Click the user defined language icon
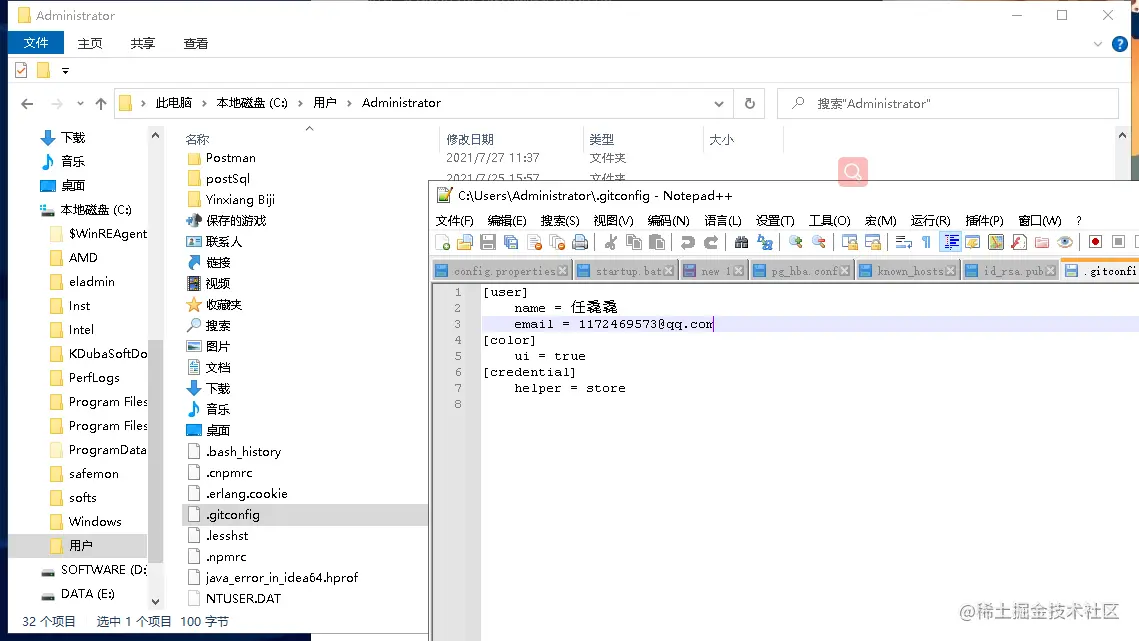The width and height of the screenshot is (1139, 641). click(x=973, y=243)
